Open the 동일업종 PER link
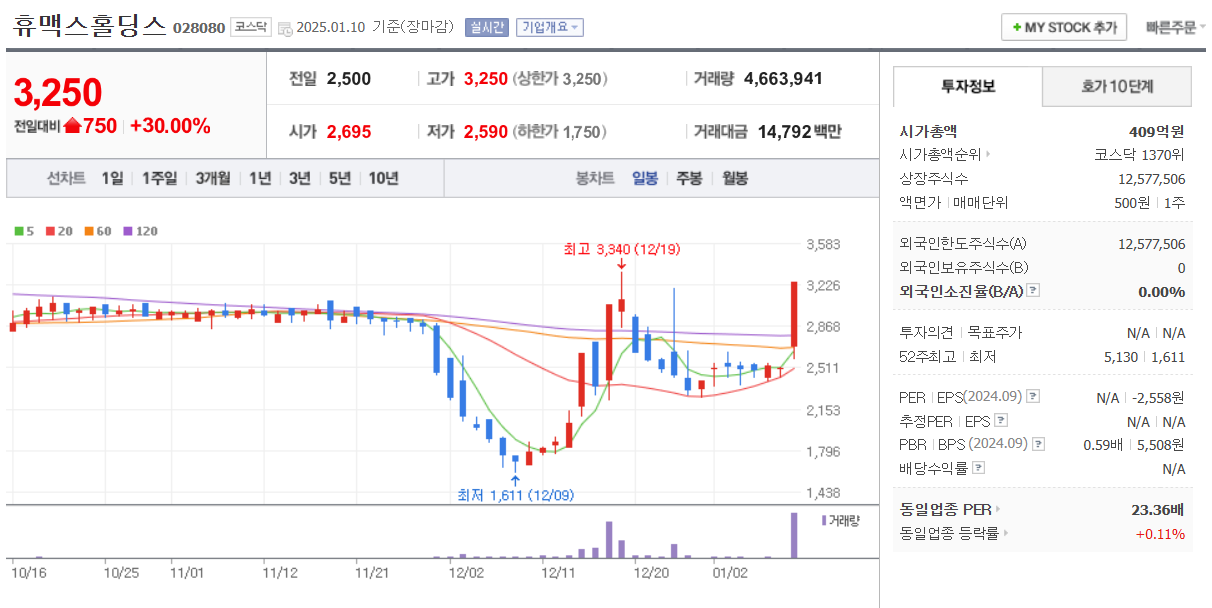This screenshot has height=608, width=1212. click(x=949, y=509)
